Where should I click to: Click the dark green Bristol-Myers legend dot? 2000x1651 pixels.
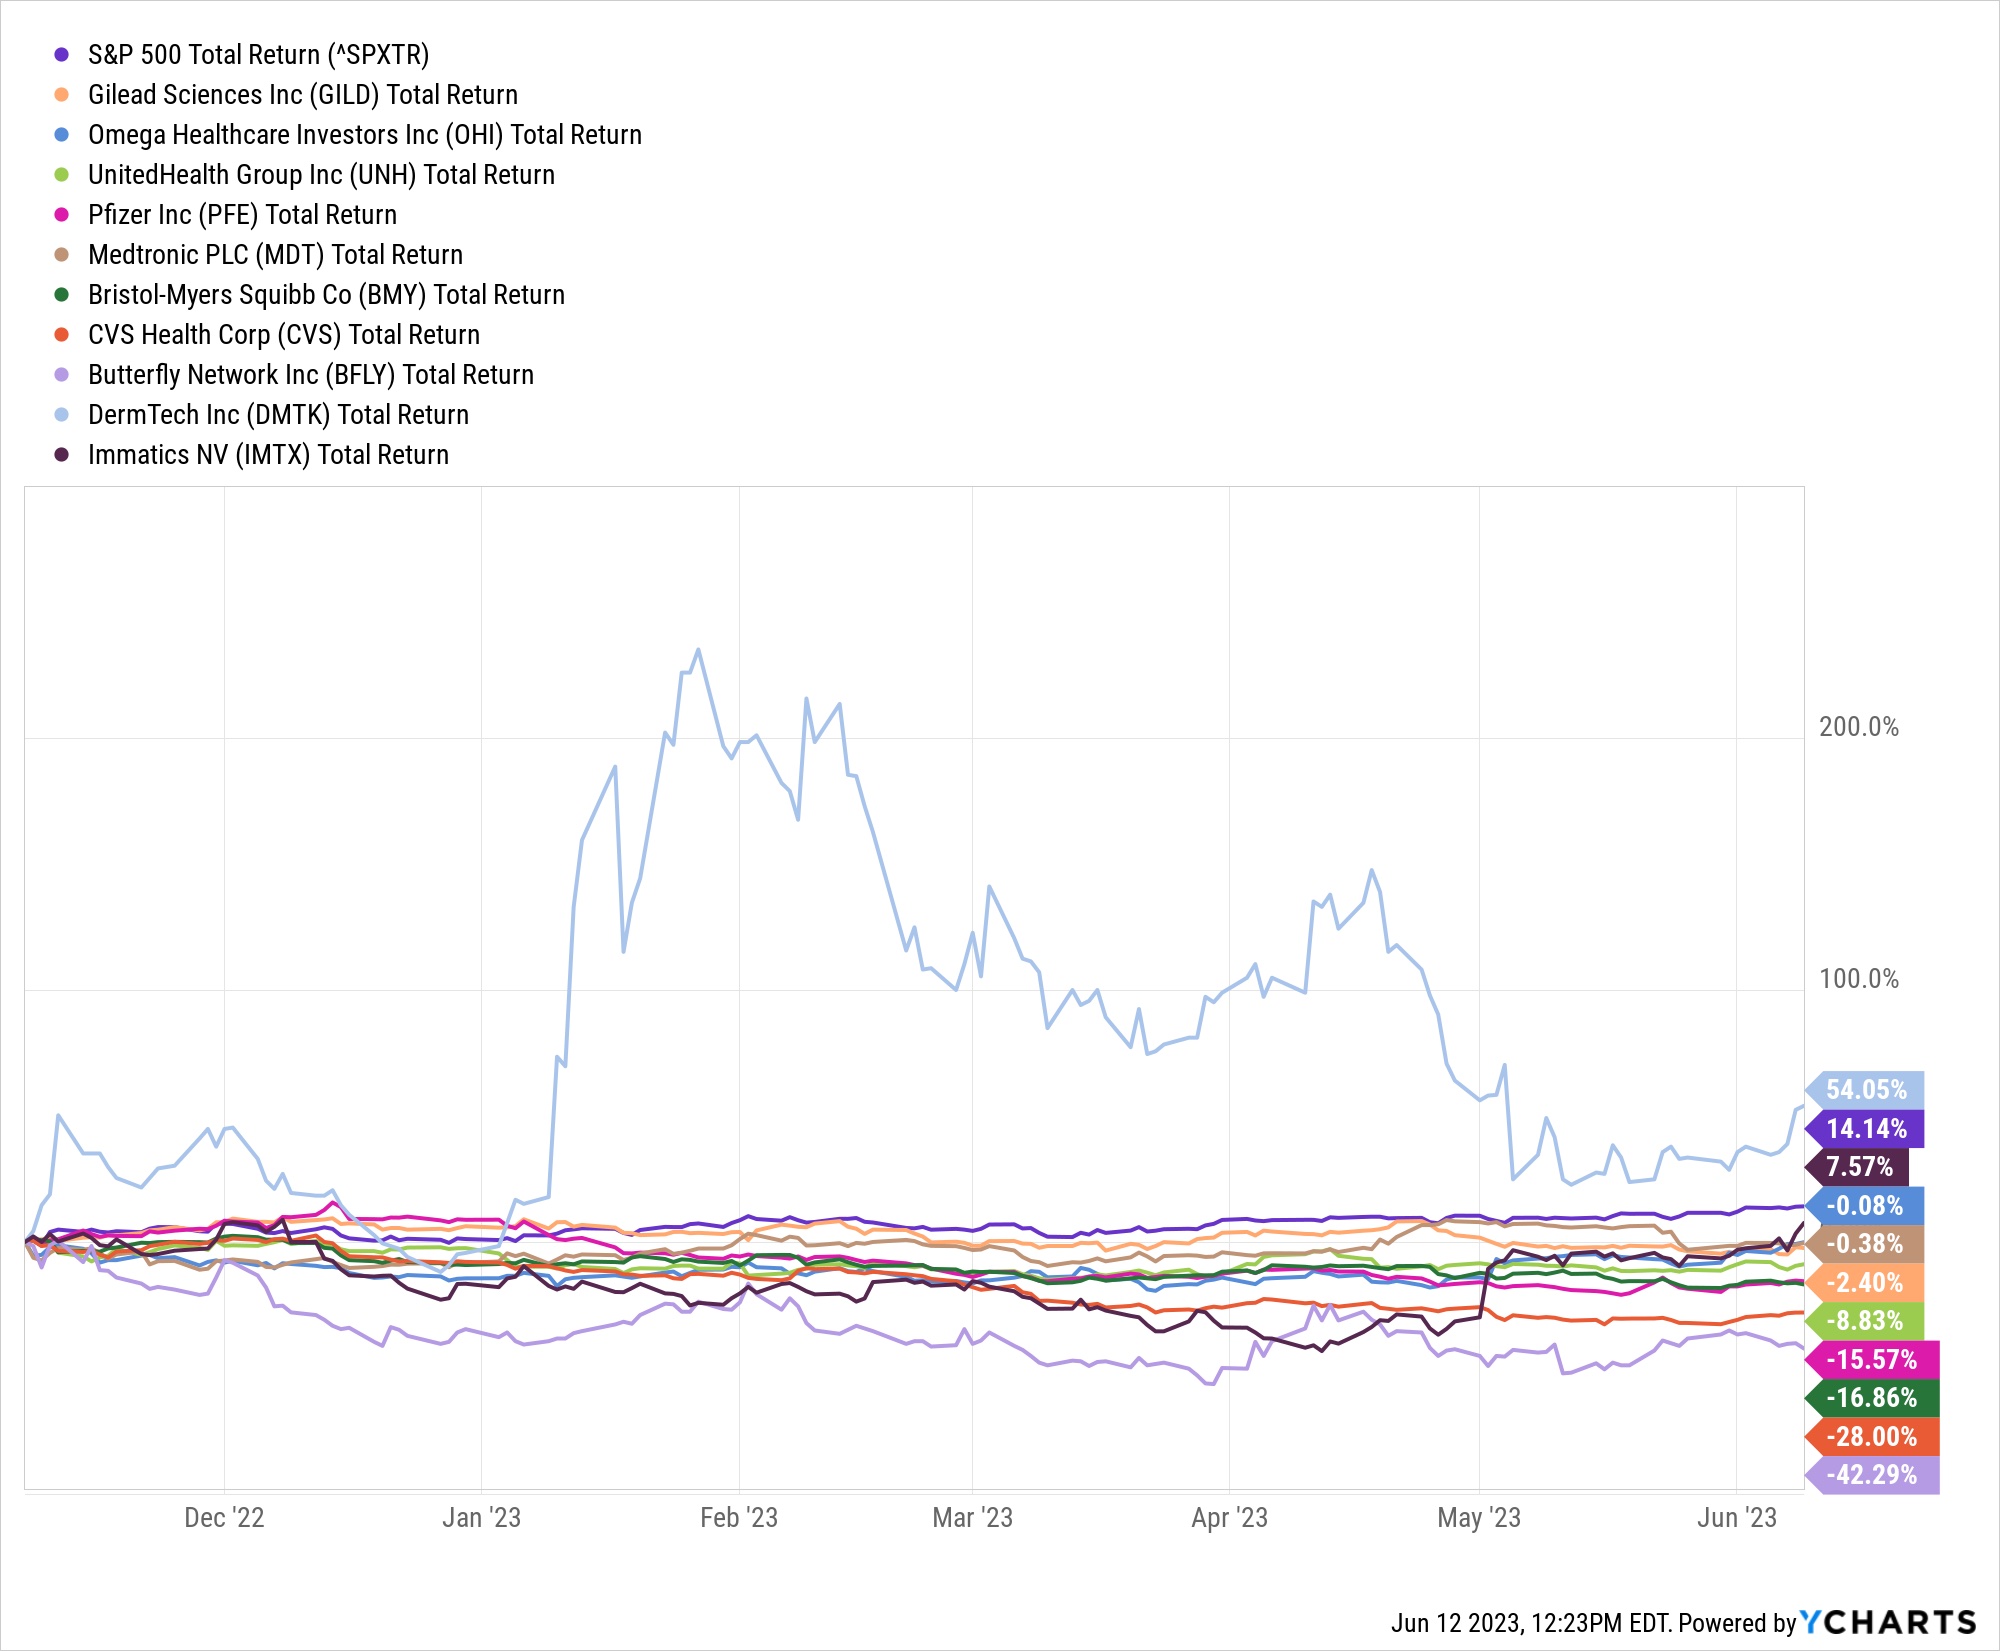(x=62, y=295)
